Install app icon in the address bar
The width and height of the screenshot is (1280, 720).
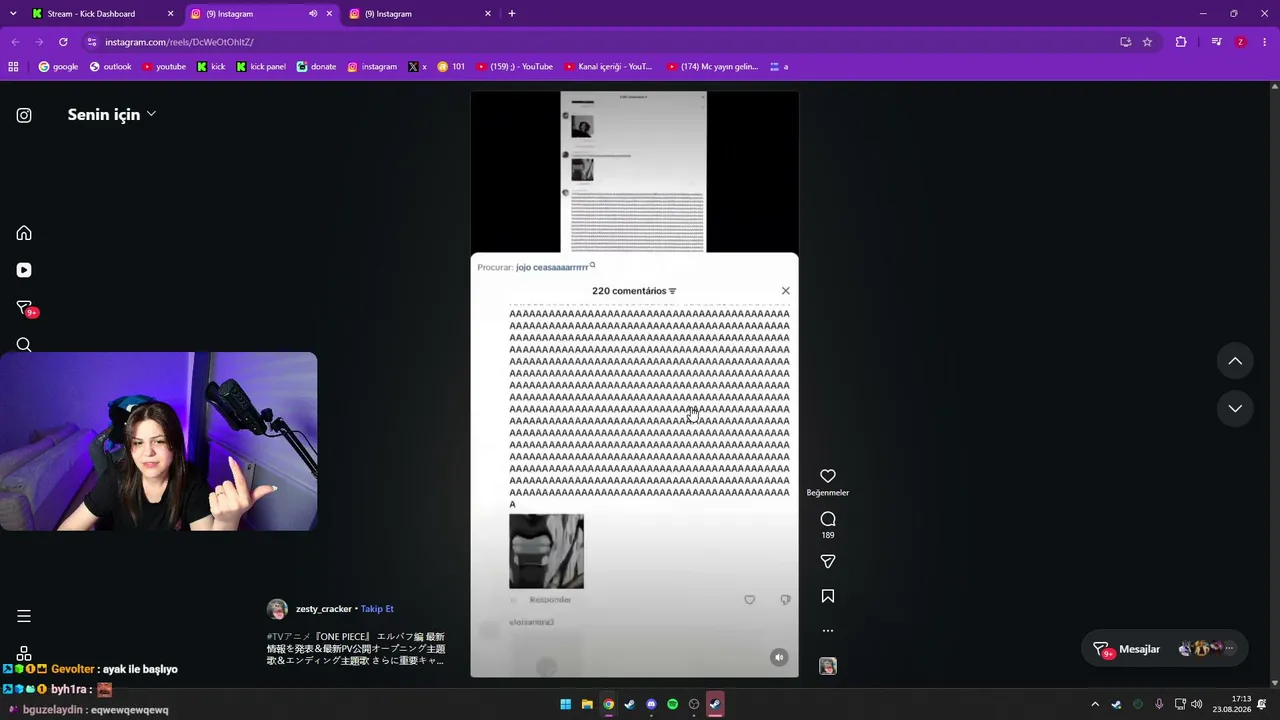point(1125,42)
